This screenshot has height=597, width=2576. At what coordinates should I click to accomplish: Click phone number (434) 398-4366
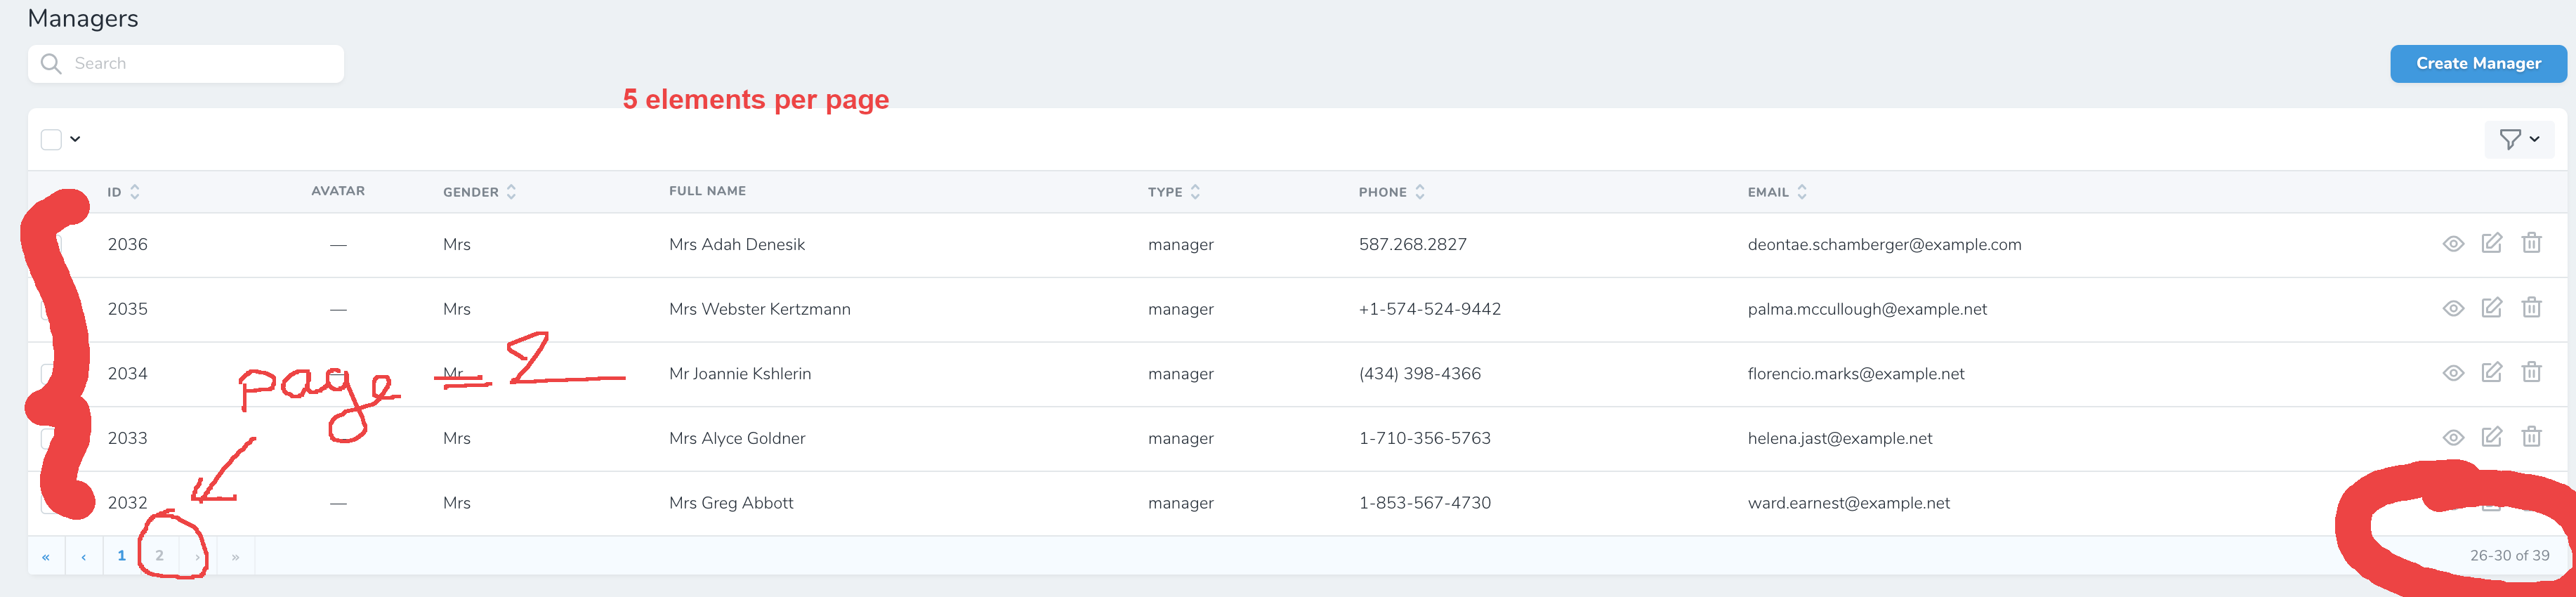[1420, 373]
